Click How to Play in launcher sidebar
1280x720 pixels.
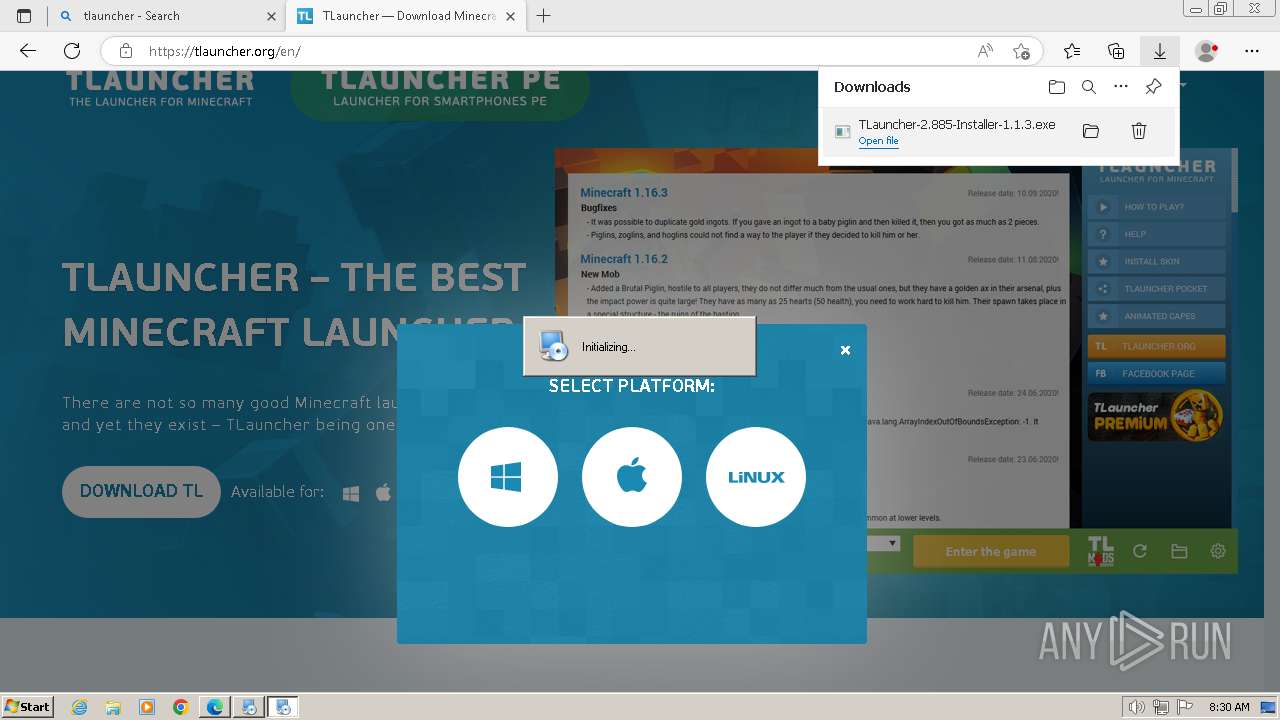click(x=1156, y=207)
